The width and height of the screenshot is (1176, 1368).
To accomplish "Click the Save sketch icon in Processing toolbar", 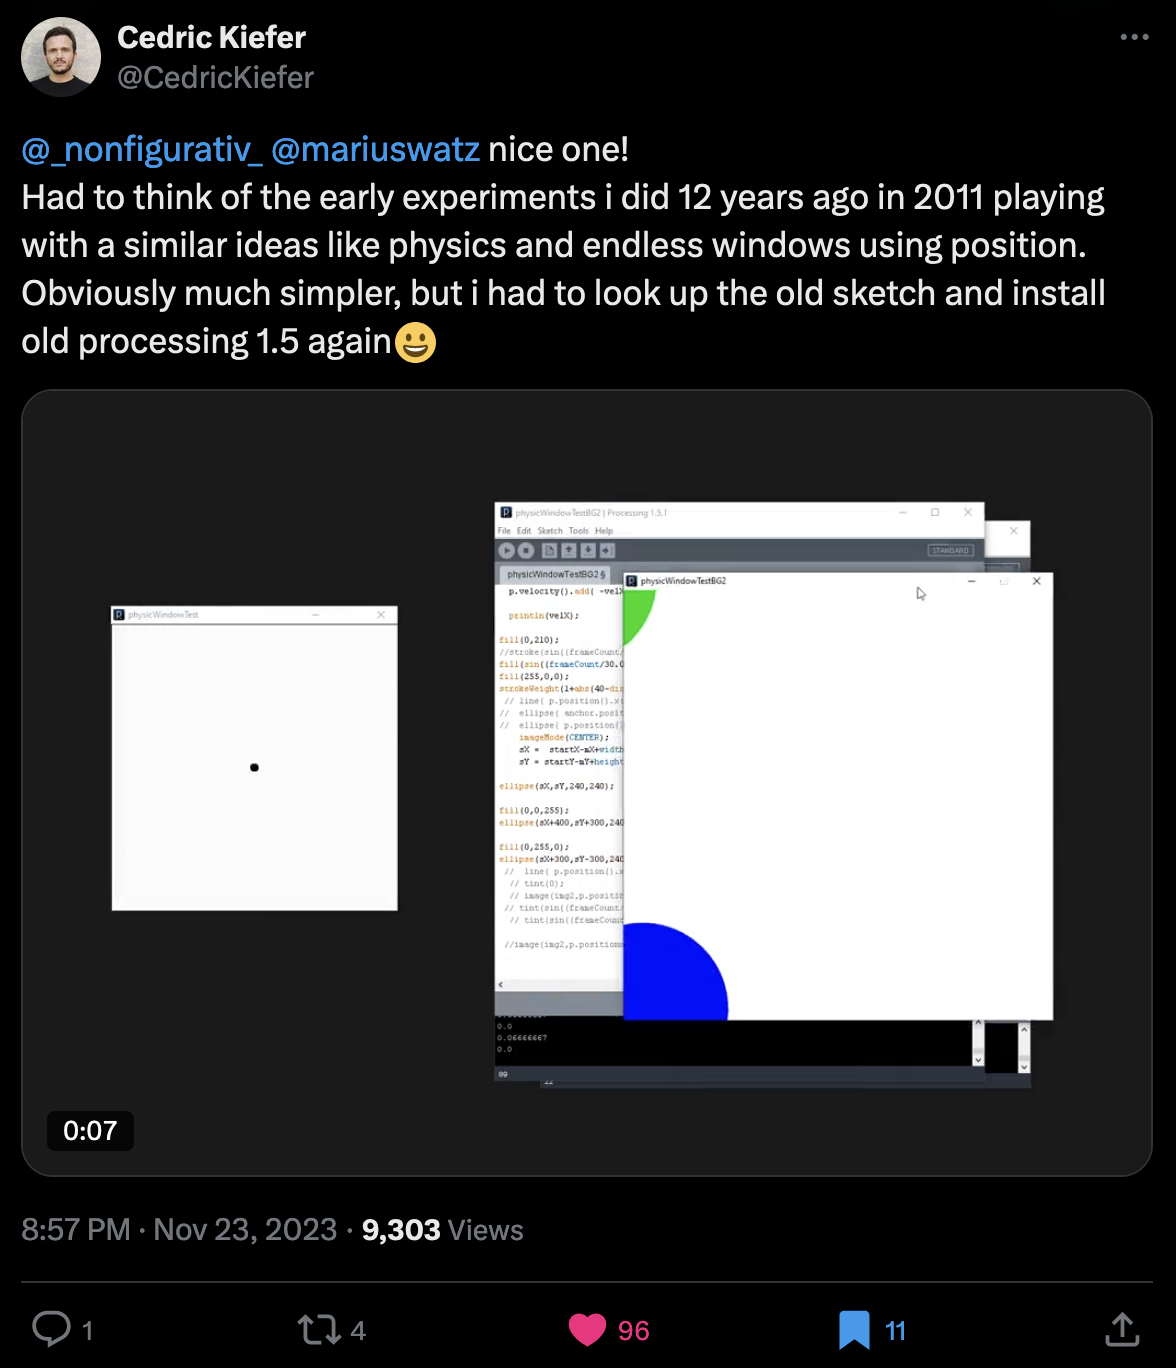I will (x=588, y=550).
